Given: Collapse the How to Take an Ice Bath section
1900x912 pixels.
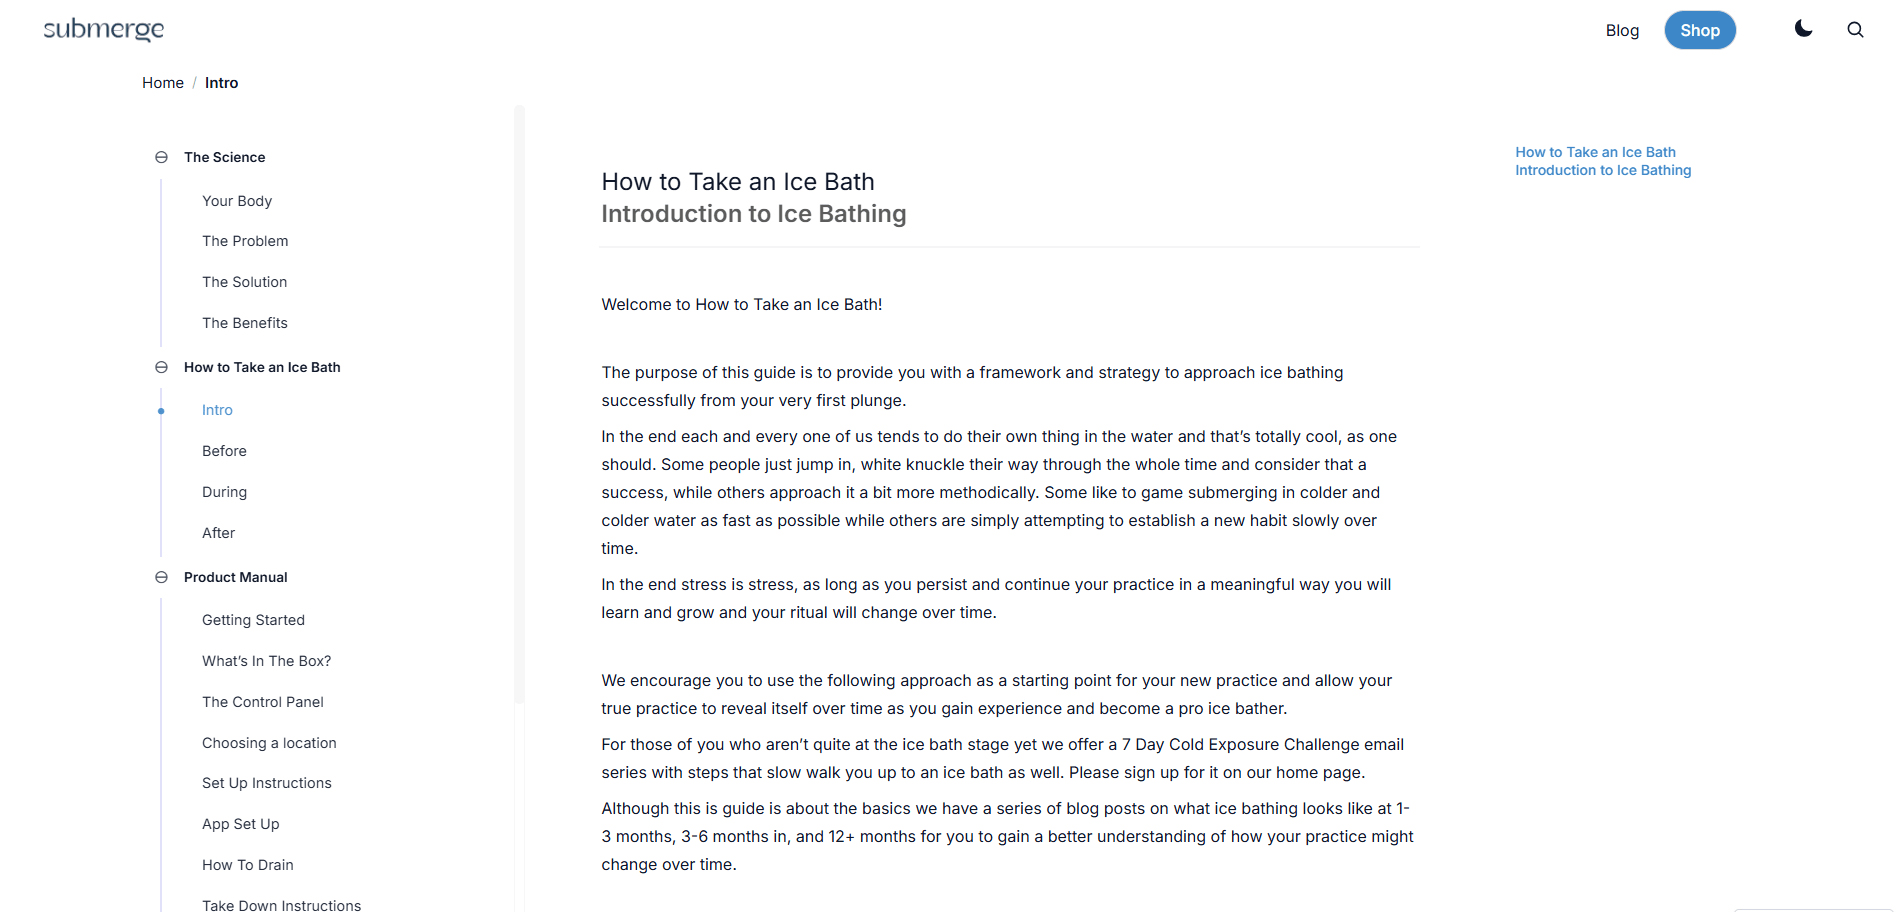Looking at the screenshot, I should [161, 367].
